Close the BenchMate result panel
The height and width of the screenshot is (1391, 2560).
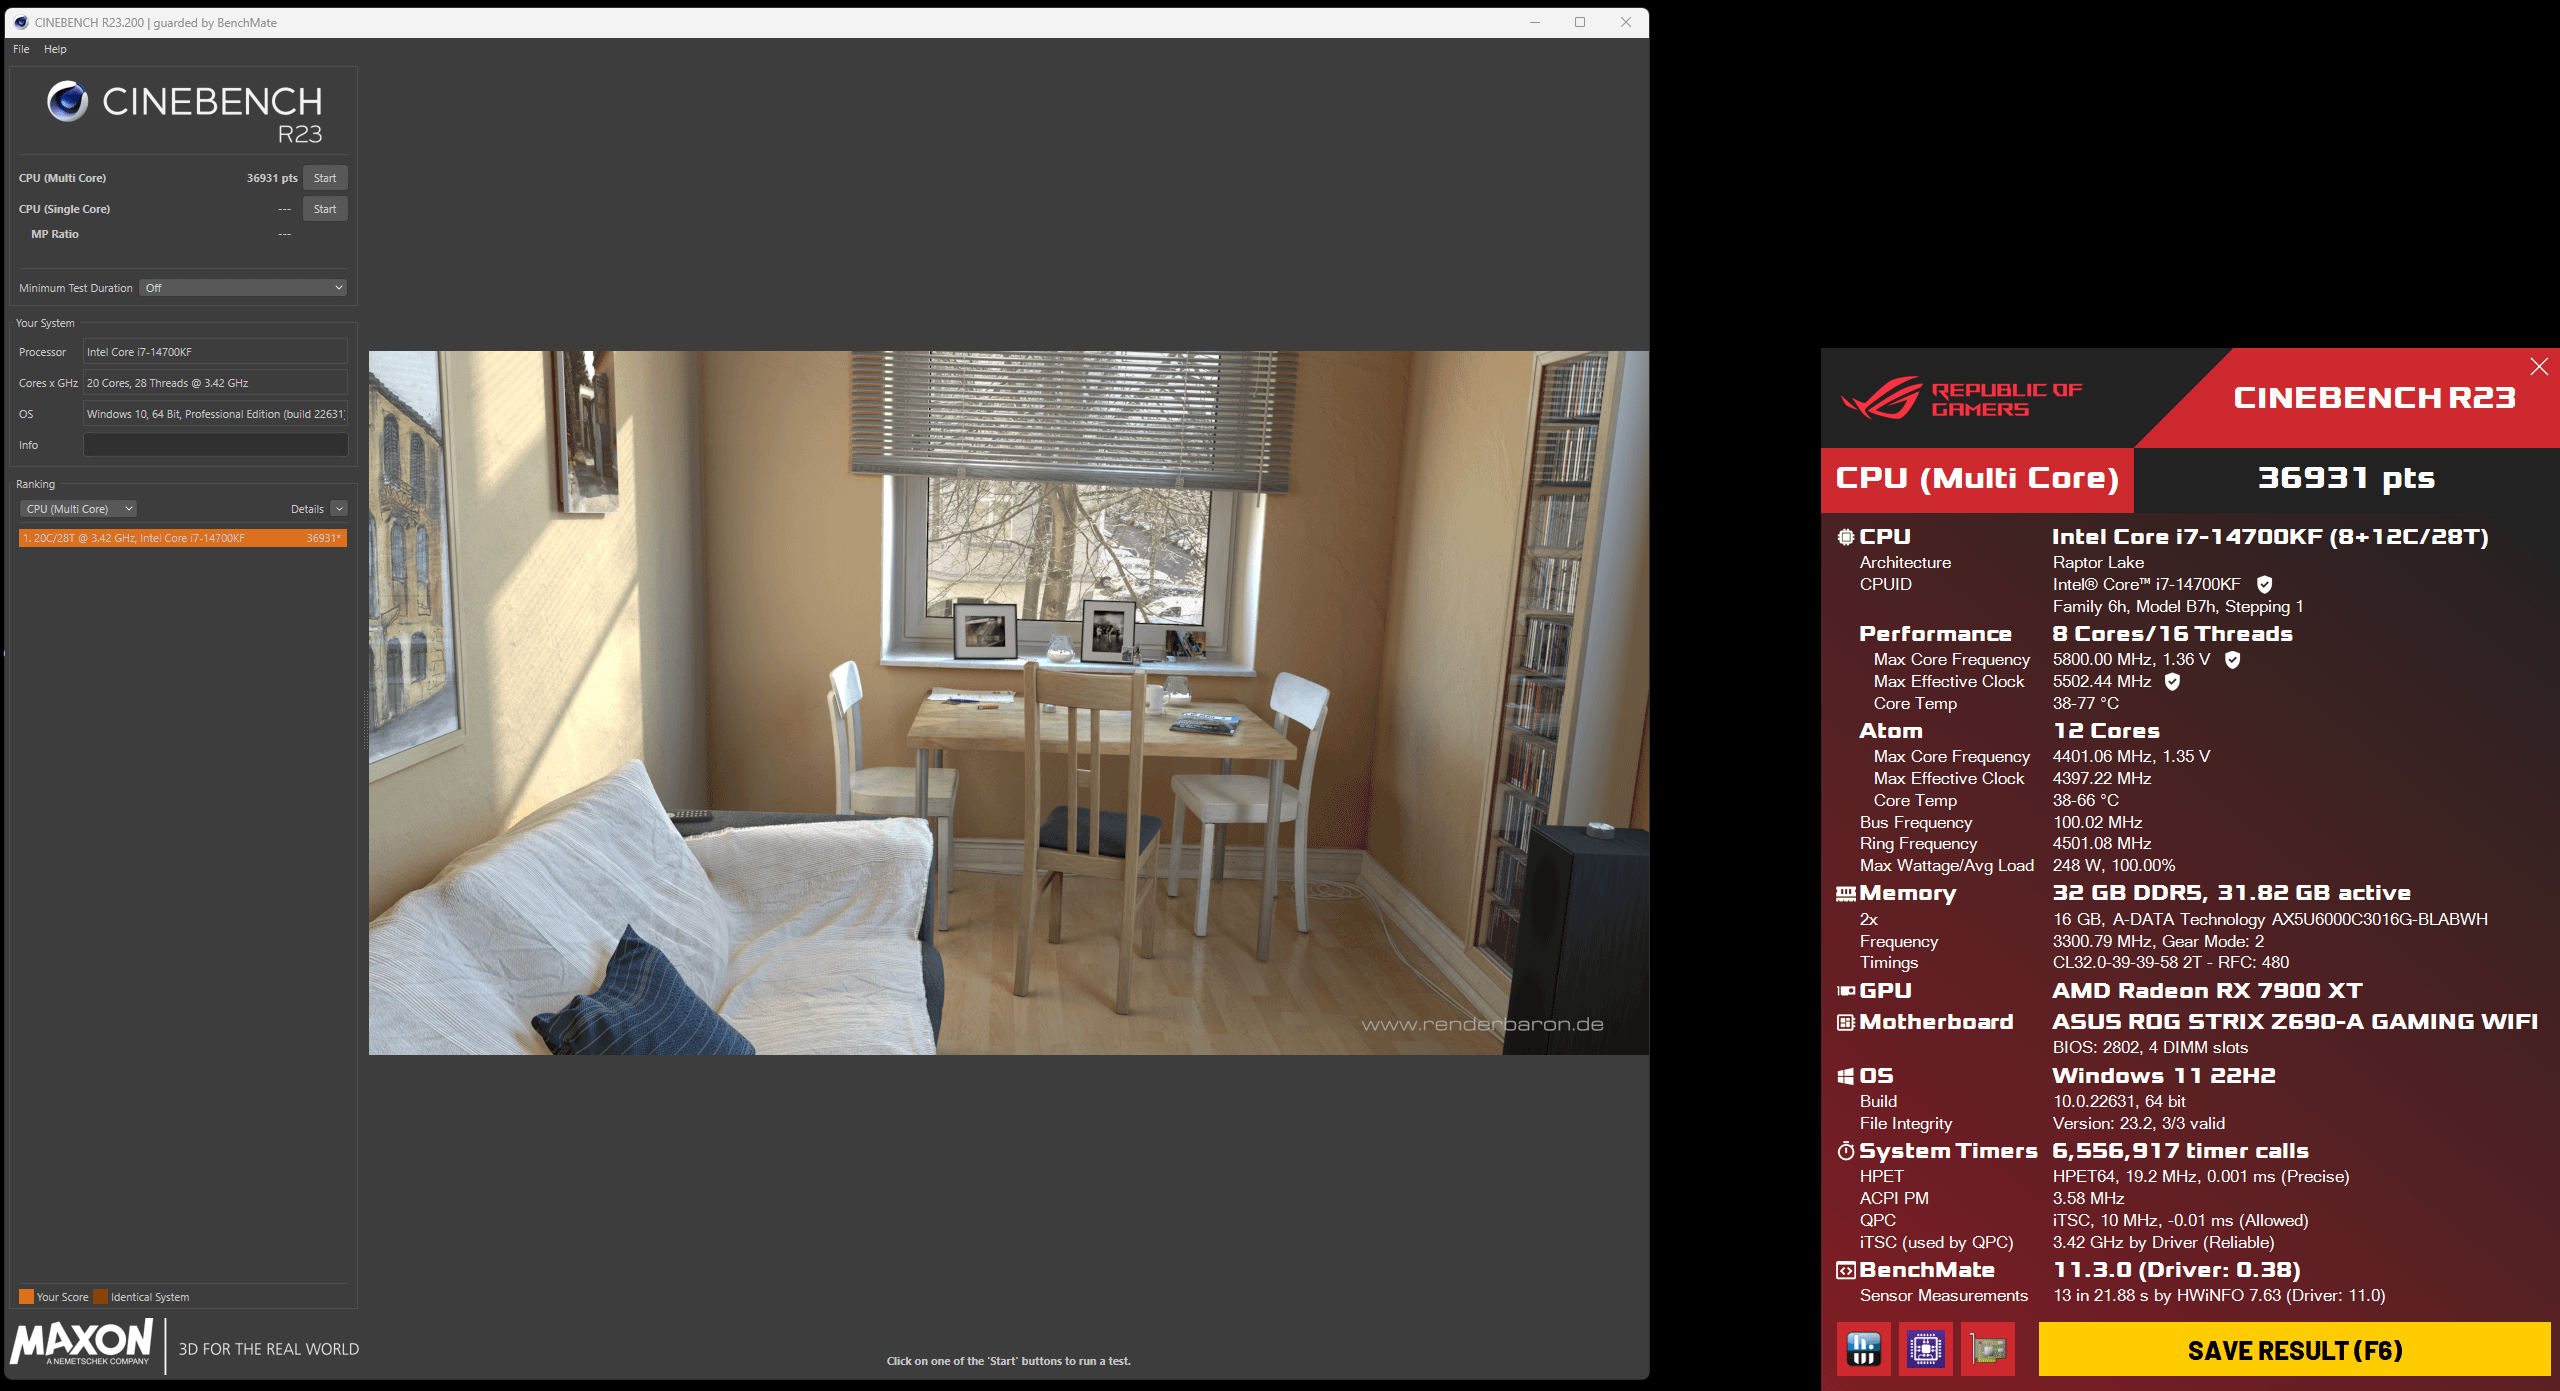(x=2538, y=367)
